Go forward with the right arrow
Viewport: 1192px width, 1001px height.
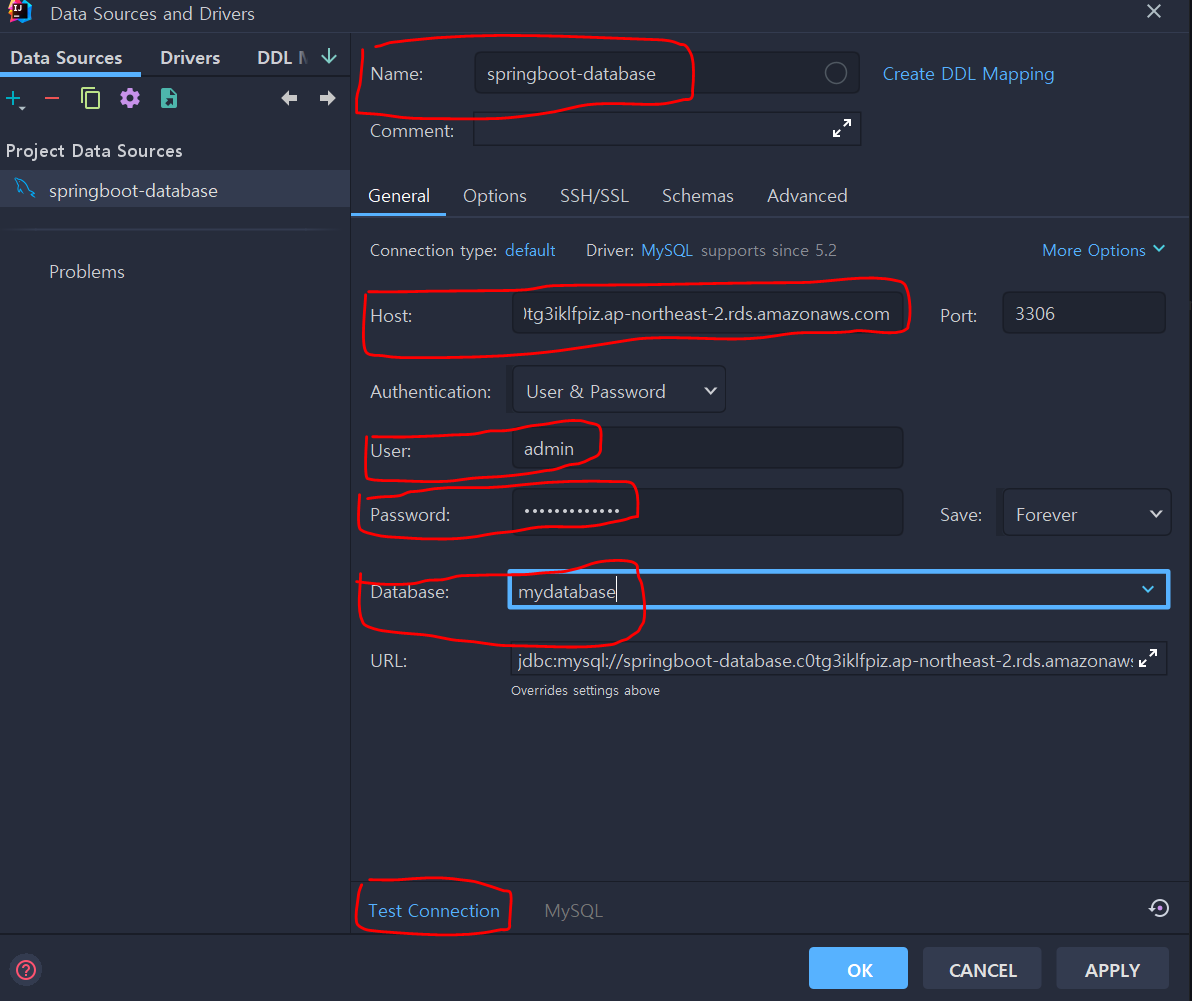pyautogui.click(x=328, y=98)
